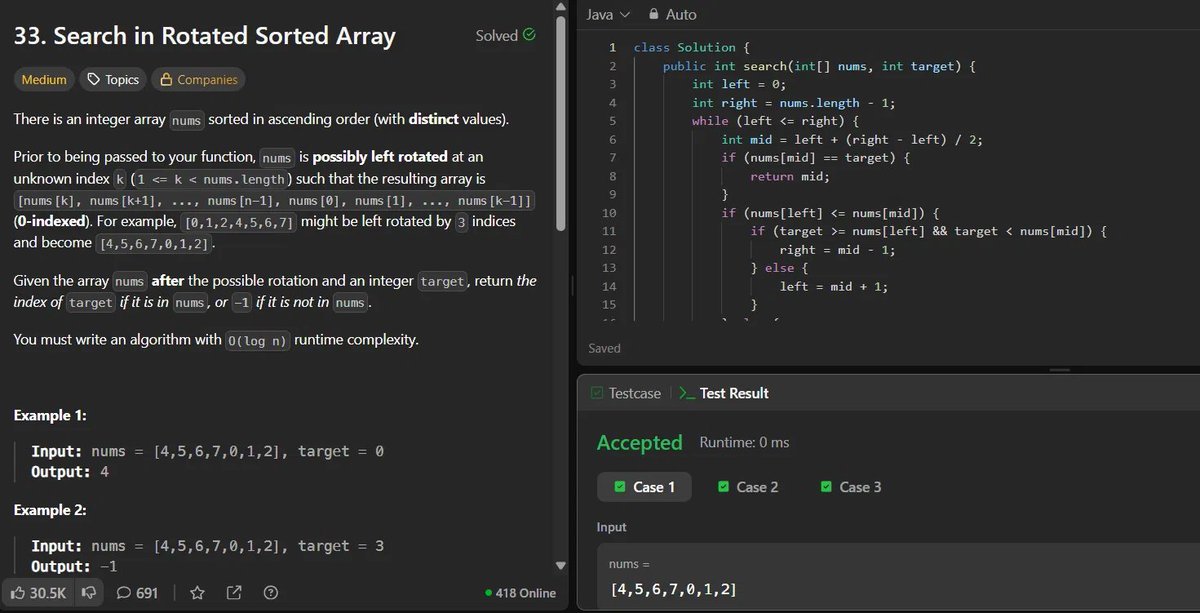Click the green check icon on Case 1

618,487
